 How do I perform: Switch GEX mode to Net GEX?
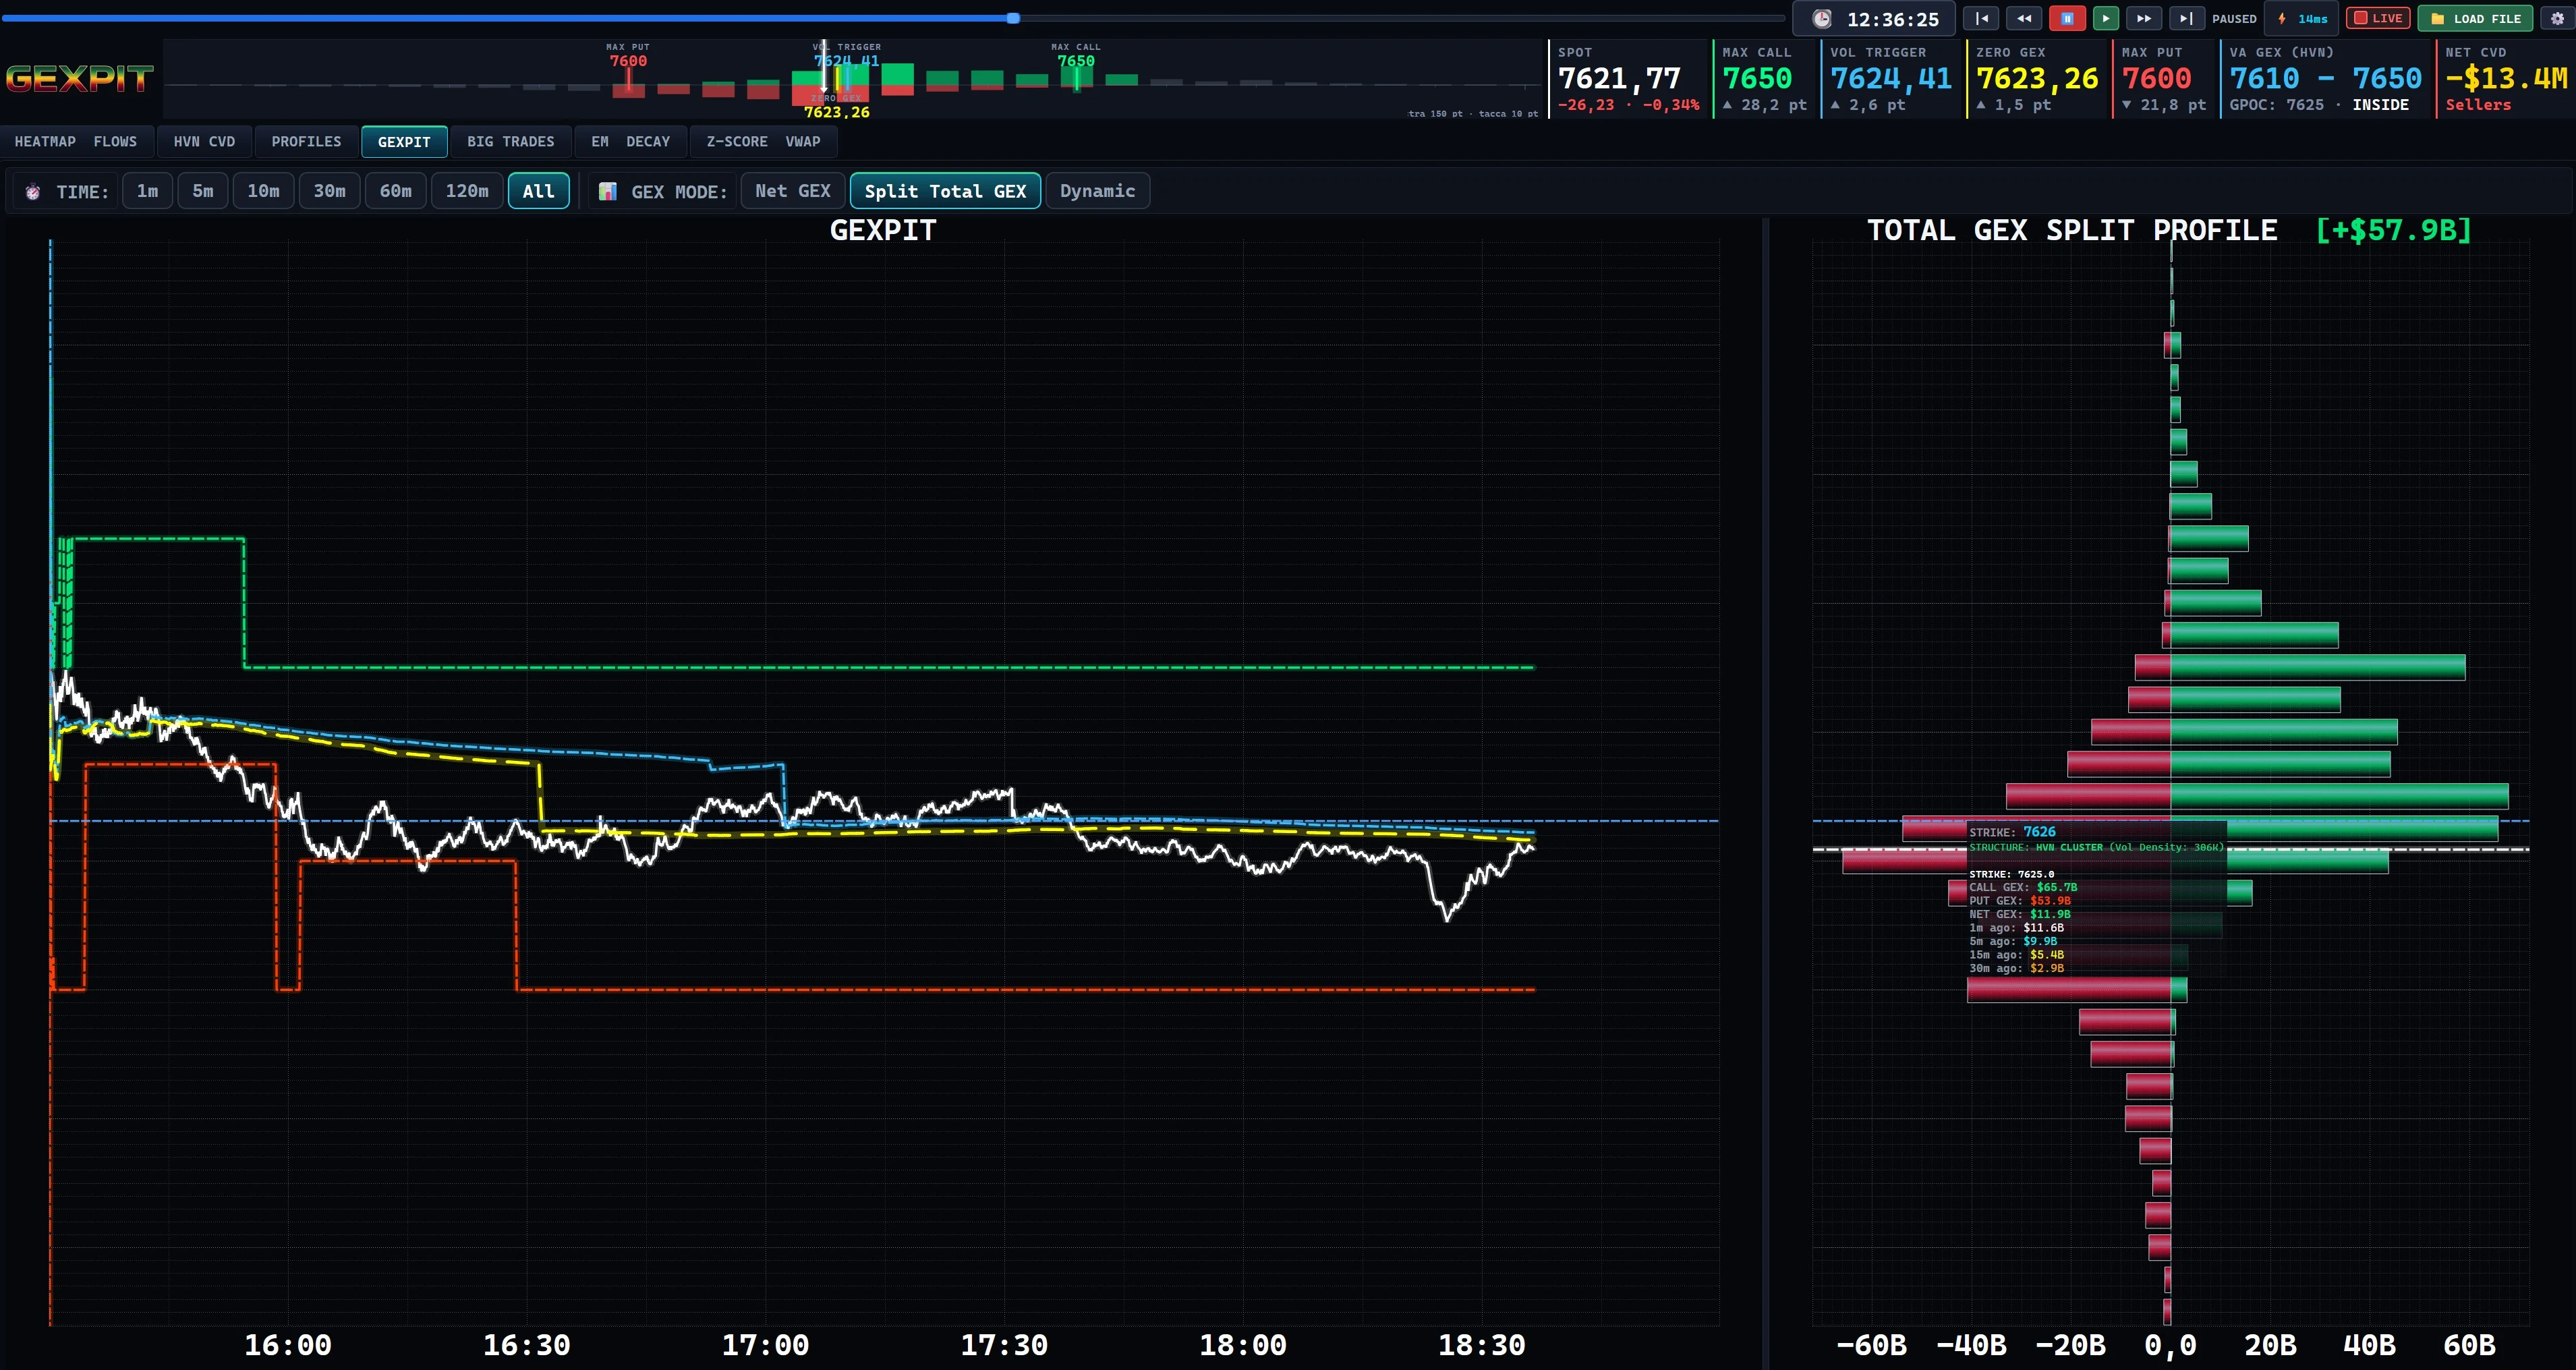tap(793, 191)
